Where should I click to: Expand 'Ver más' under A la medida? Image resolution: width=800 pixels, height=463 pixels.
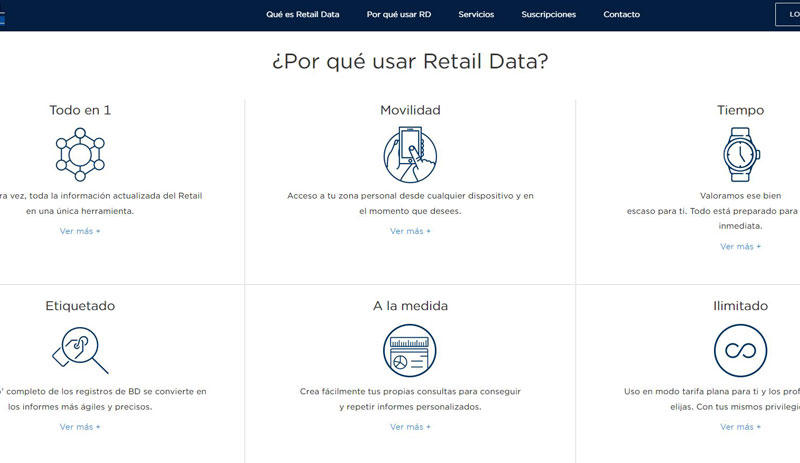(x=410, y=427)
